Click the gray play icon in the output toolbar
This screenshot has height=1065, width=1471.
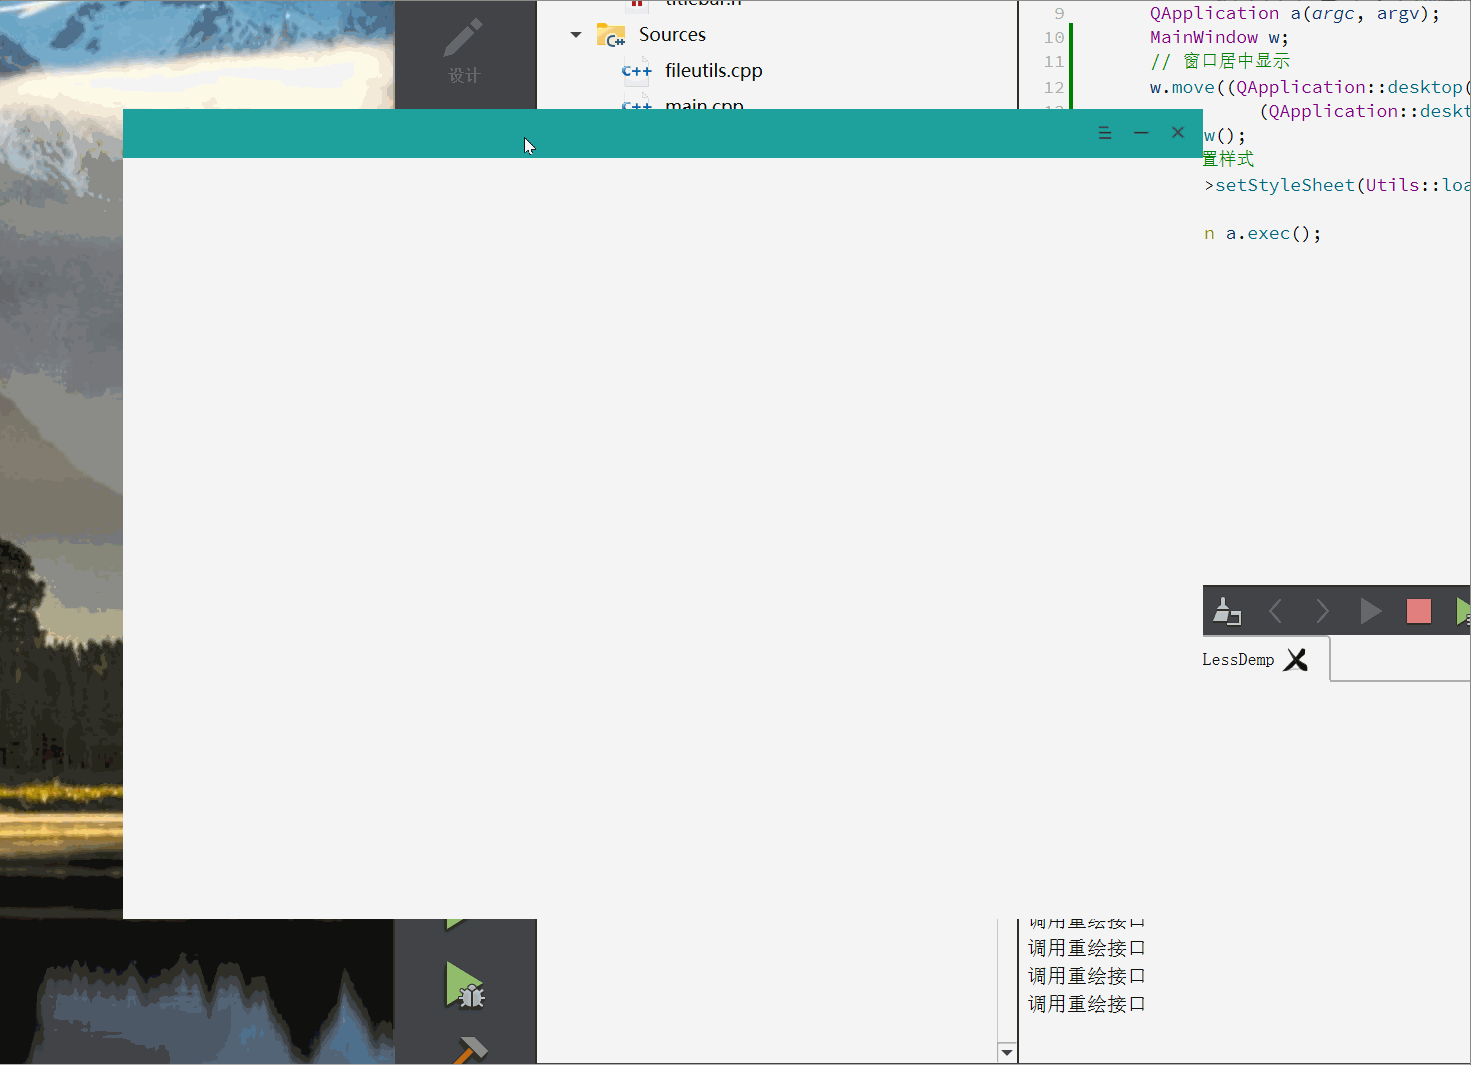(x=1370, y=611)
